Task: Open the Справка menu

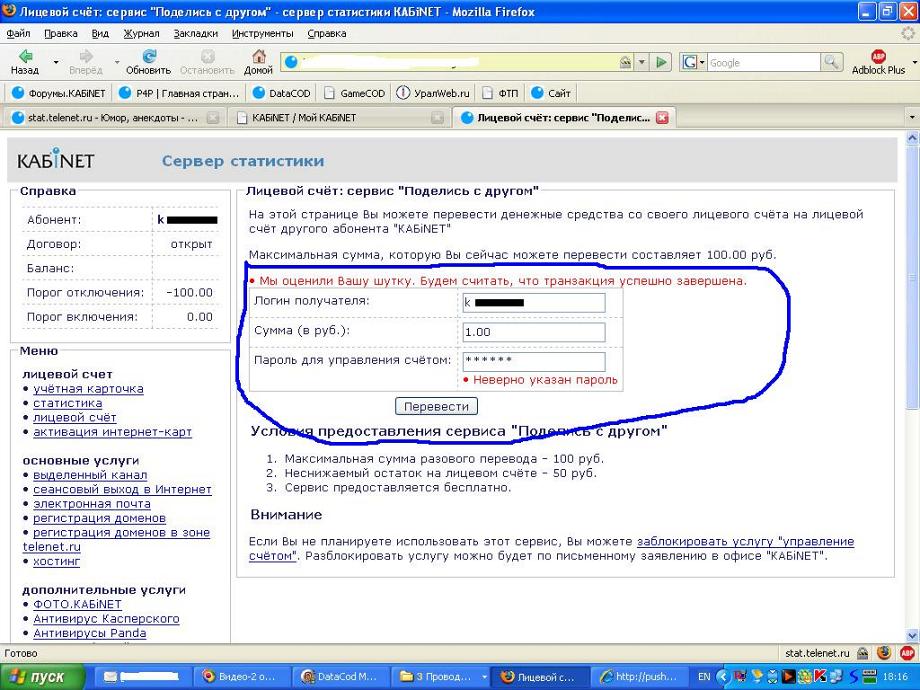Action: [x=327, y=33]
